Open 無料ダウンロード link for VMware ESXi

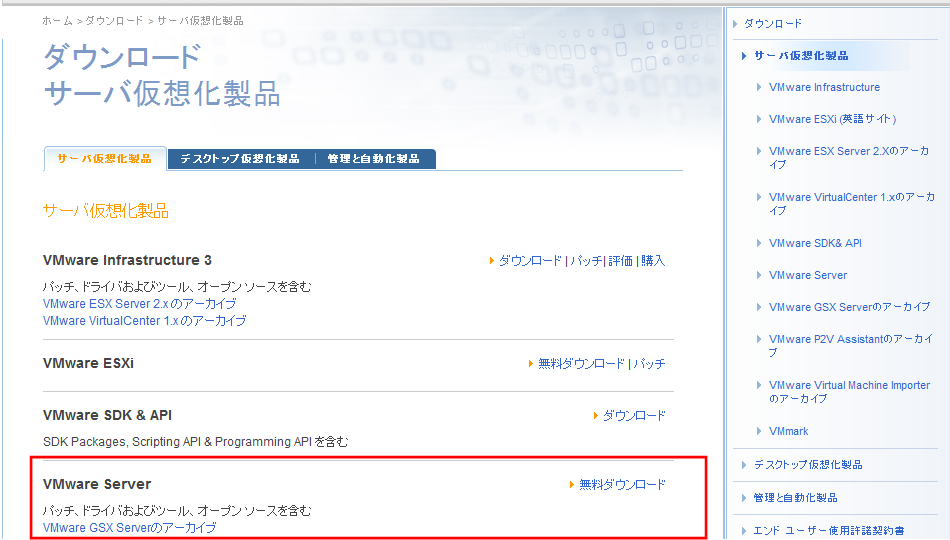pyautogui.click(x=581, y=364)
